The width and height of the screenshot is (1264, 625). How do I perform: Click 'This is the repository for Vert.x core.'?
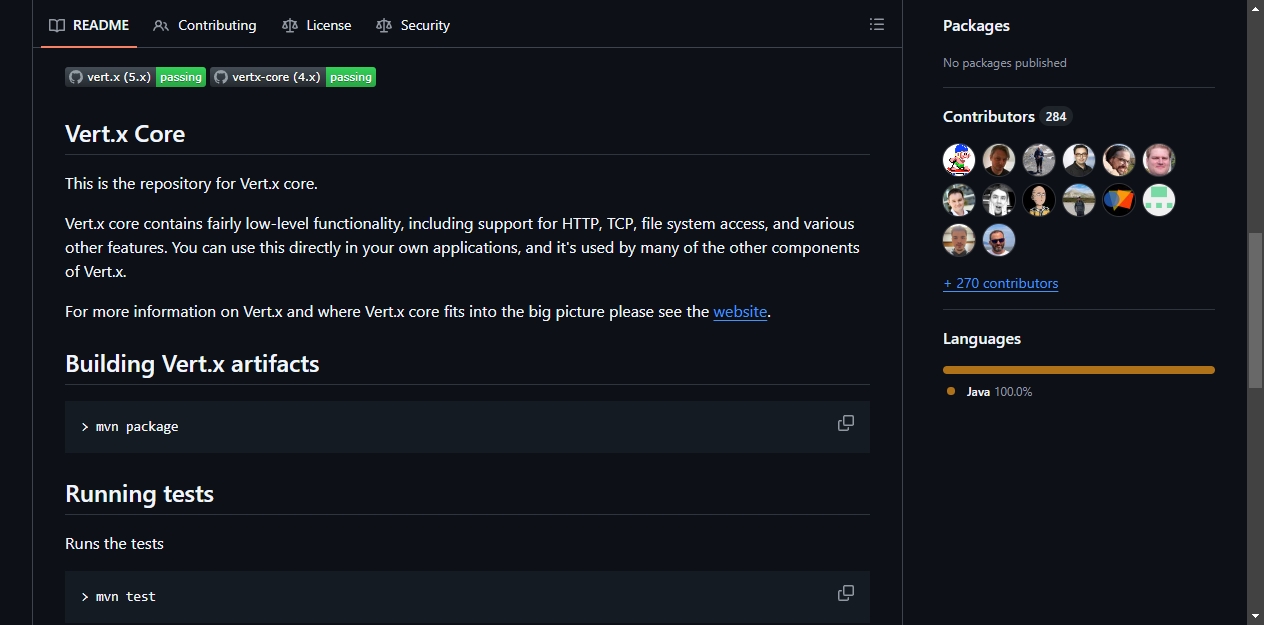pos(191,184)
